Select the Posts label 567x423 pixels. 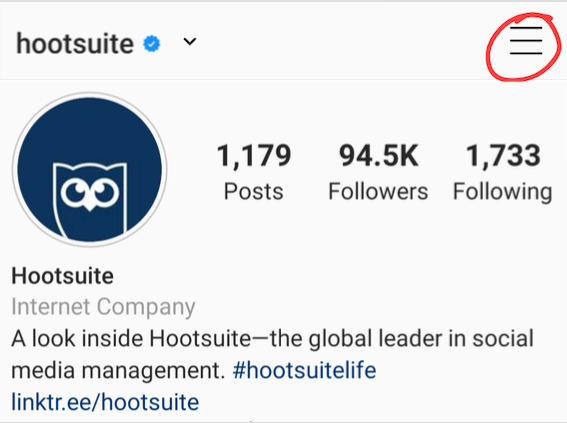[253, 191]
